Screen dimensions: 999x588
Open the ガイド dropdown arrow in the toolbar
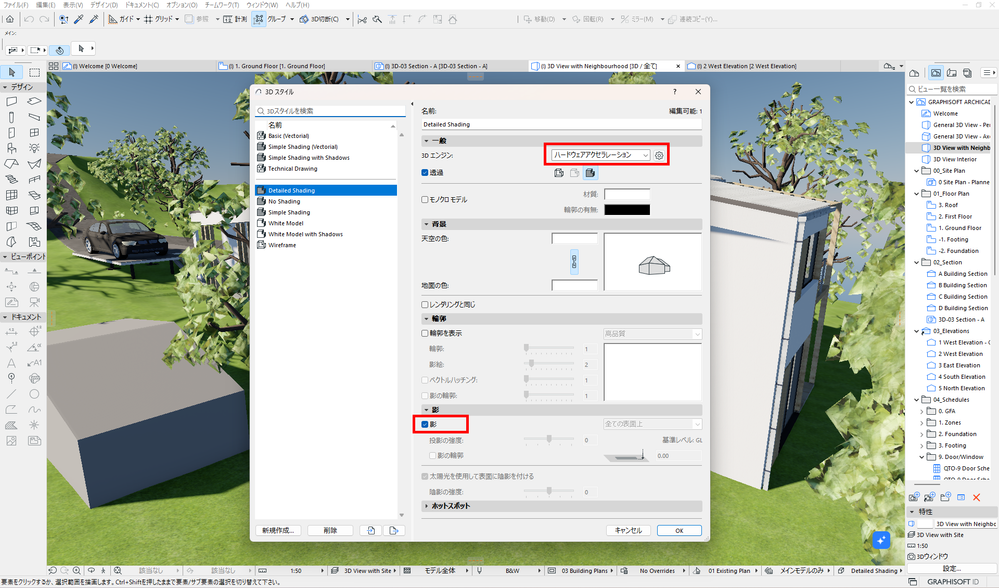[138, 19]
